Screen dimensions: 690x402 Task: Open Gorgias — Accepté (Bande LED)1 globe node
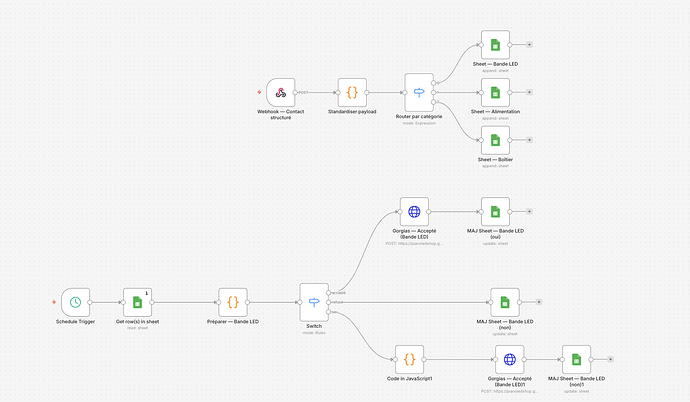pos(510,359)
